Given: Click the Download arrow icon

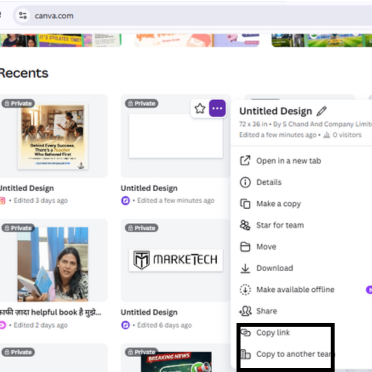Looking at the screenshot, I should [245, 268].
